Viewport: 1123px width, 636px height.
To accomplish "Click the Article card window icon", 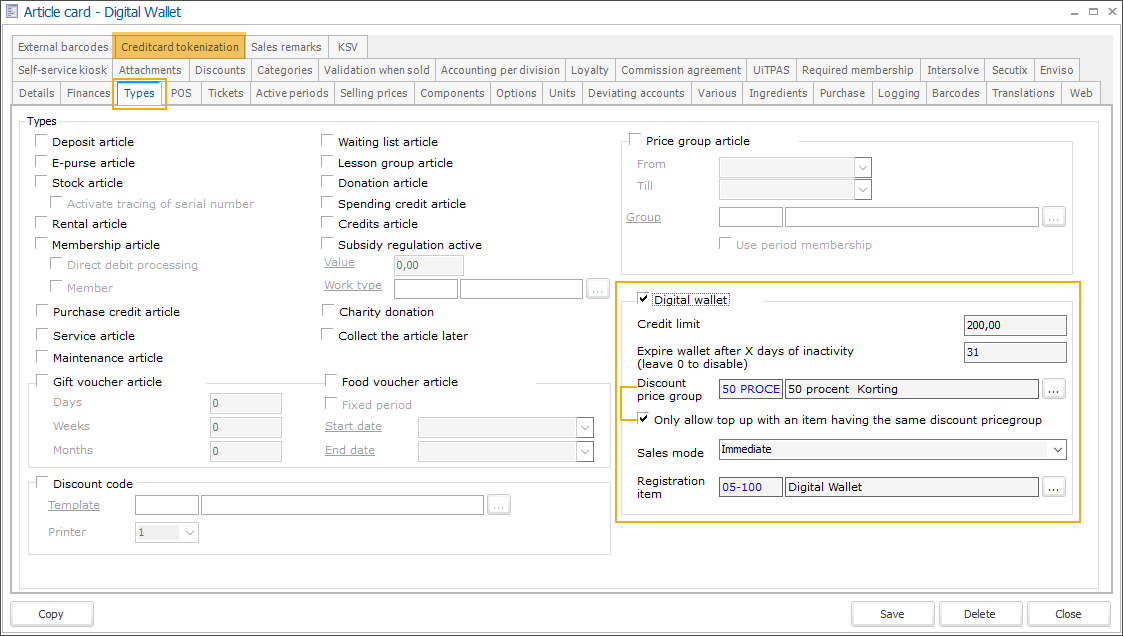I will (x=12, y=13).
